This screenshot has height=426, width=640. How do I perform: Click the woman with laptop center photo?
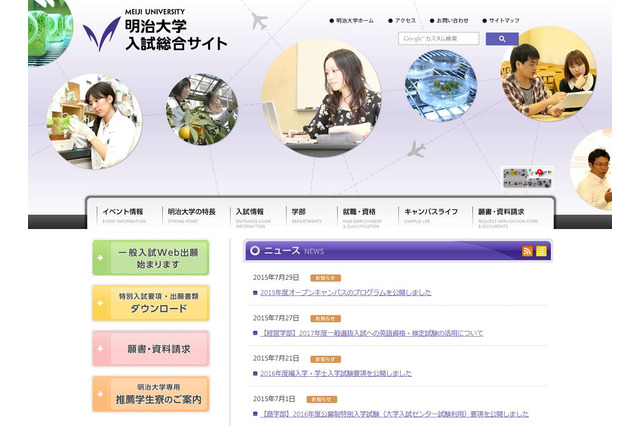pyautogui.click(x=322, y=98)
